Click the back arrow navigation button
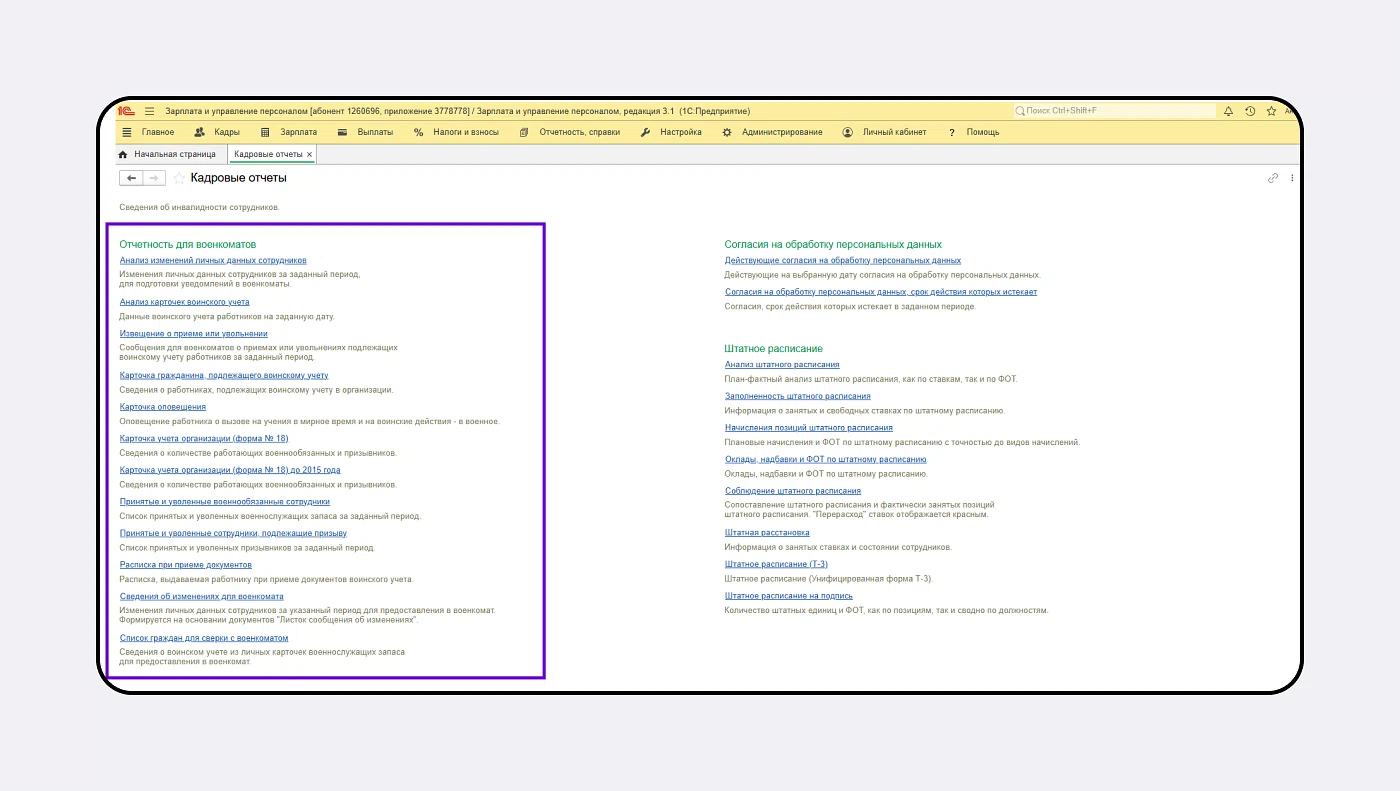This screenshot has width=1400, height=791. pos(131,178)
